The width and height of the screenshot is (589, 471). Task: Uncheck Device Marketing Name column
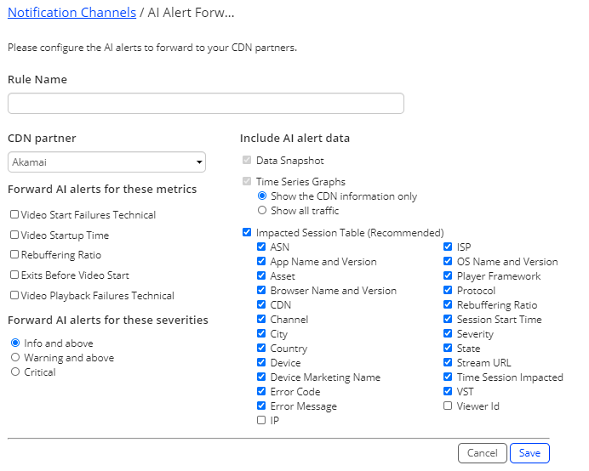click(x=261, y=377)
